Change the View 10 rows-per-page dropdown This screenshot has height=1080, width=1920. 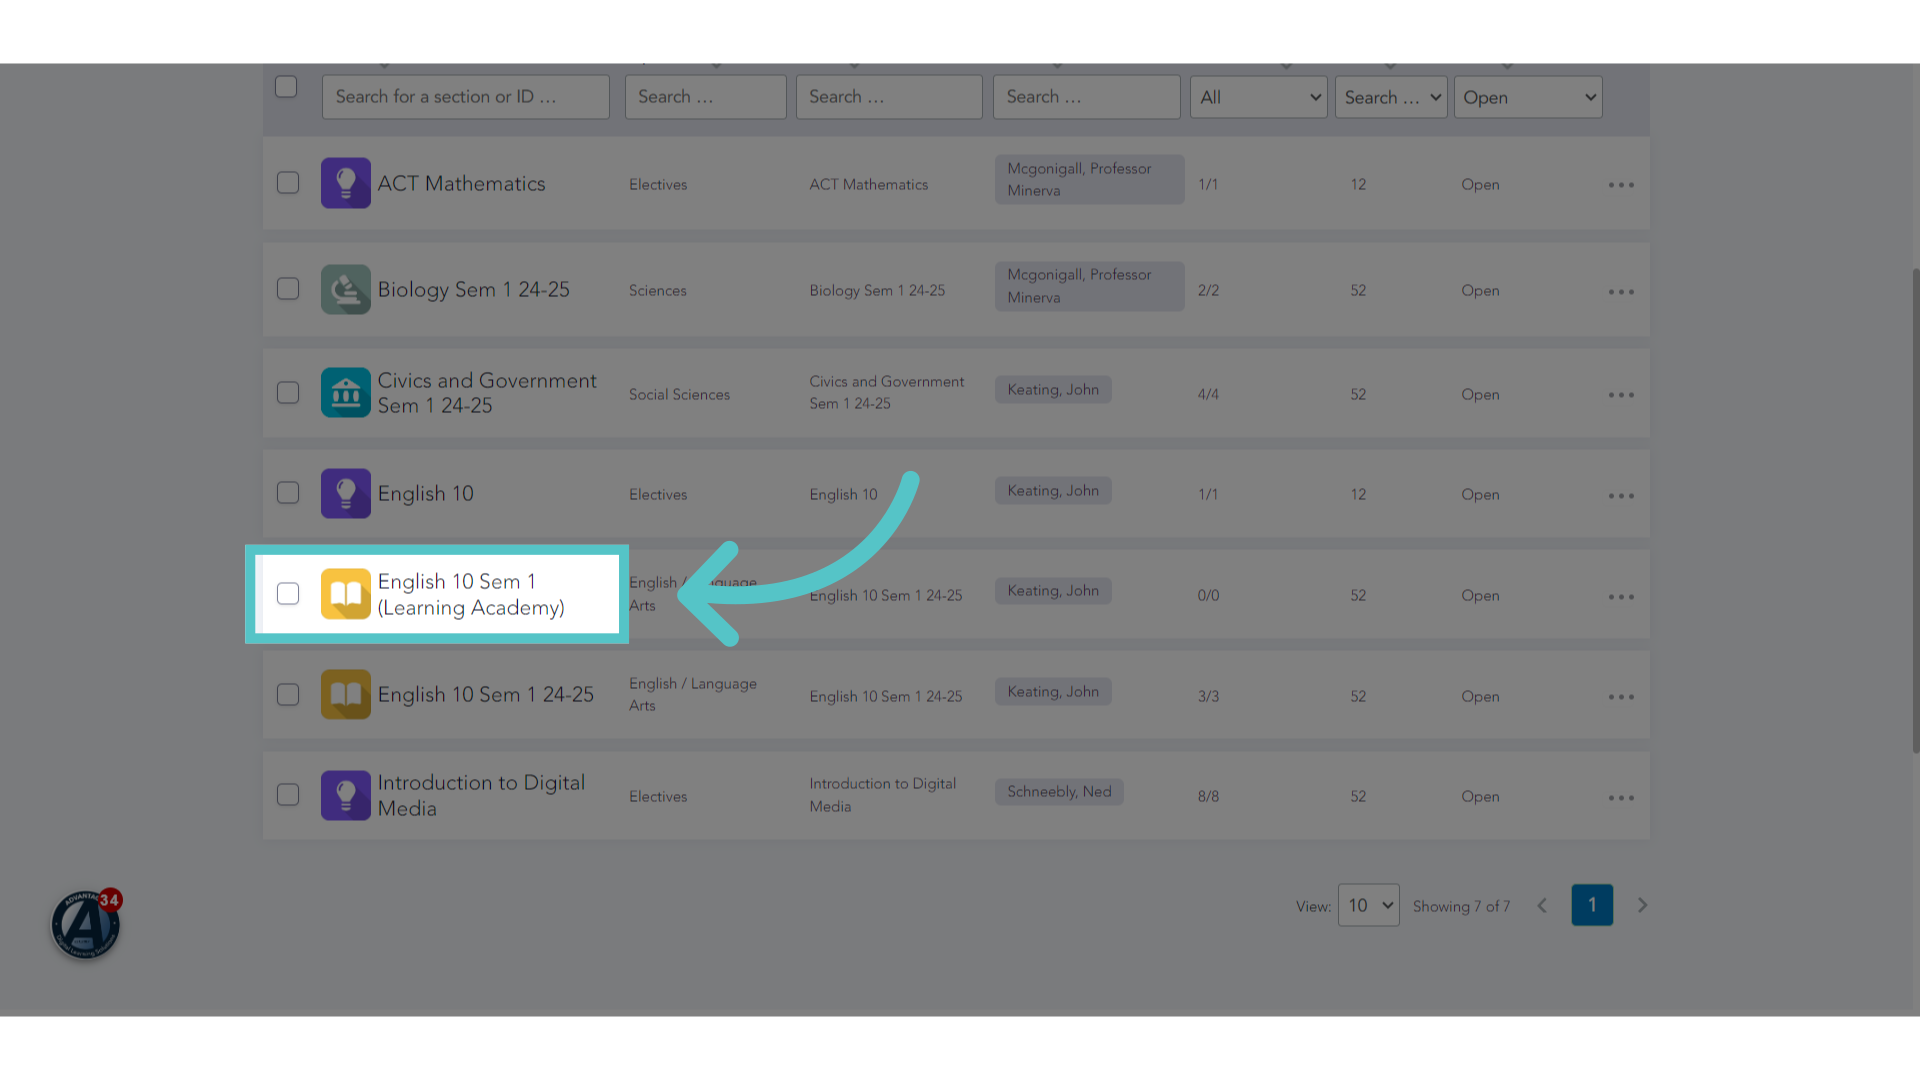pos(1369,905)
